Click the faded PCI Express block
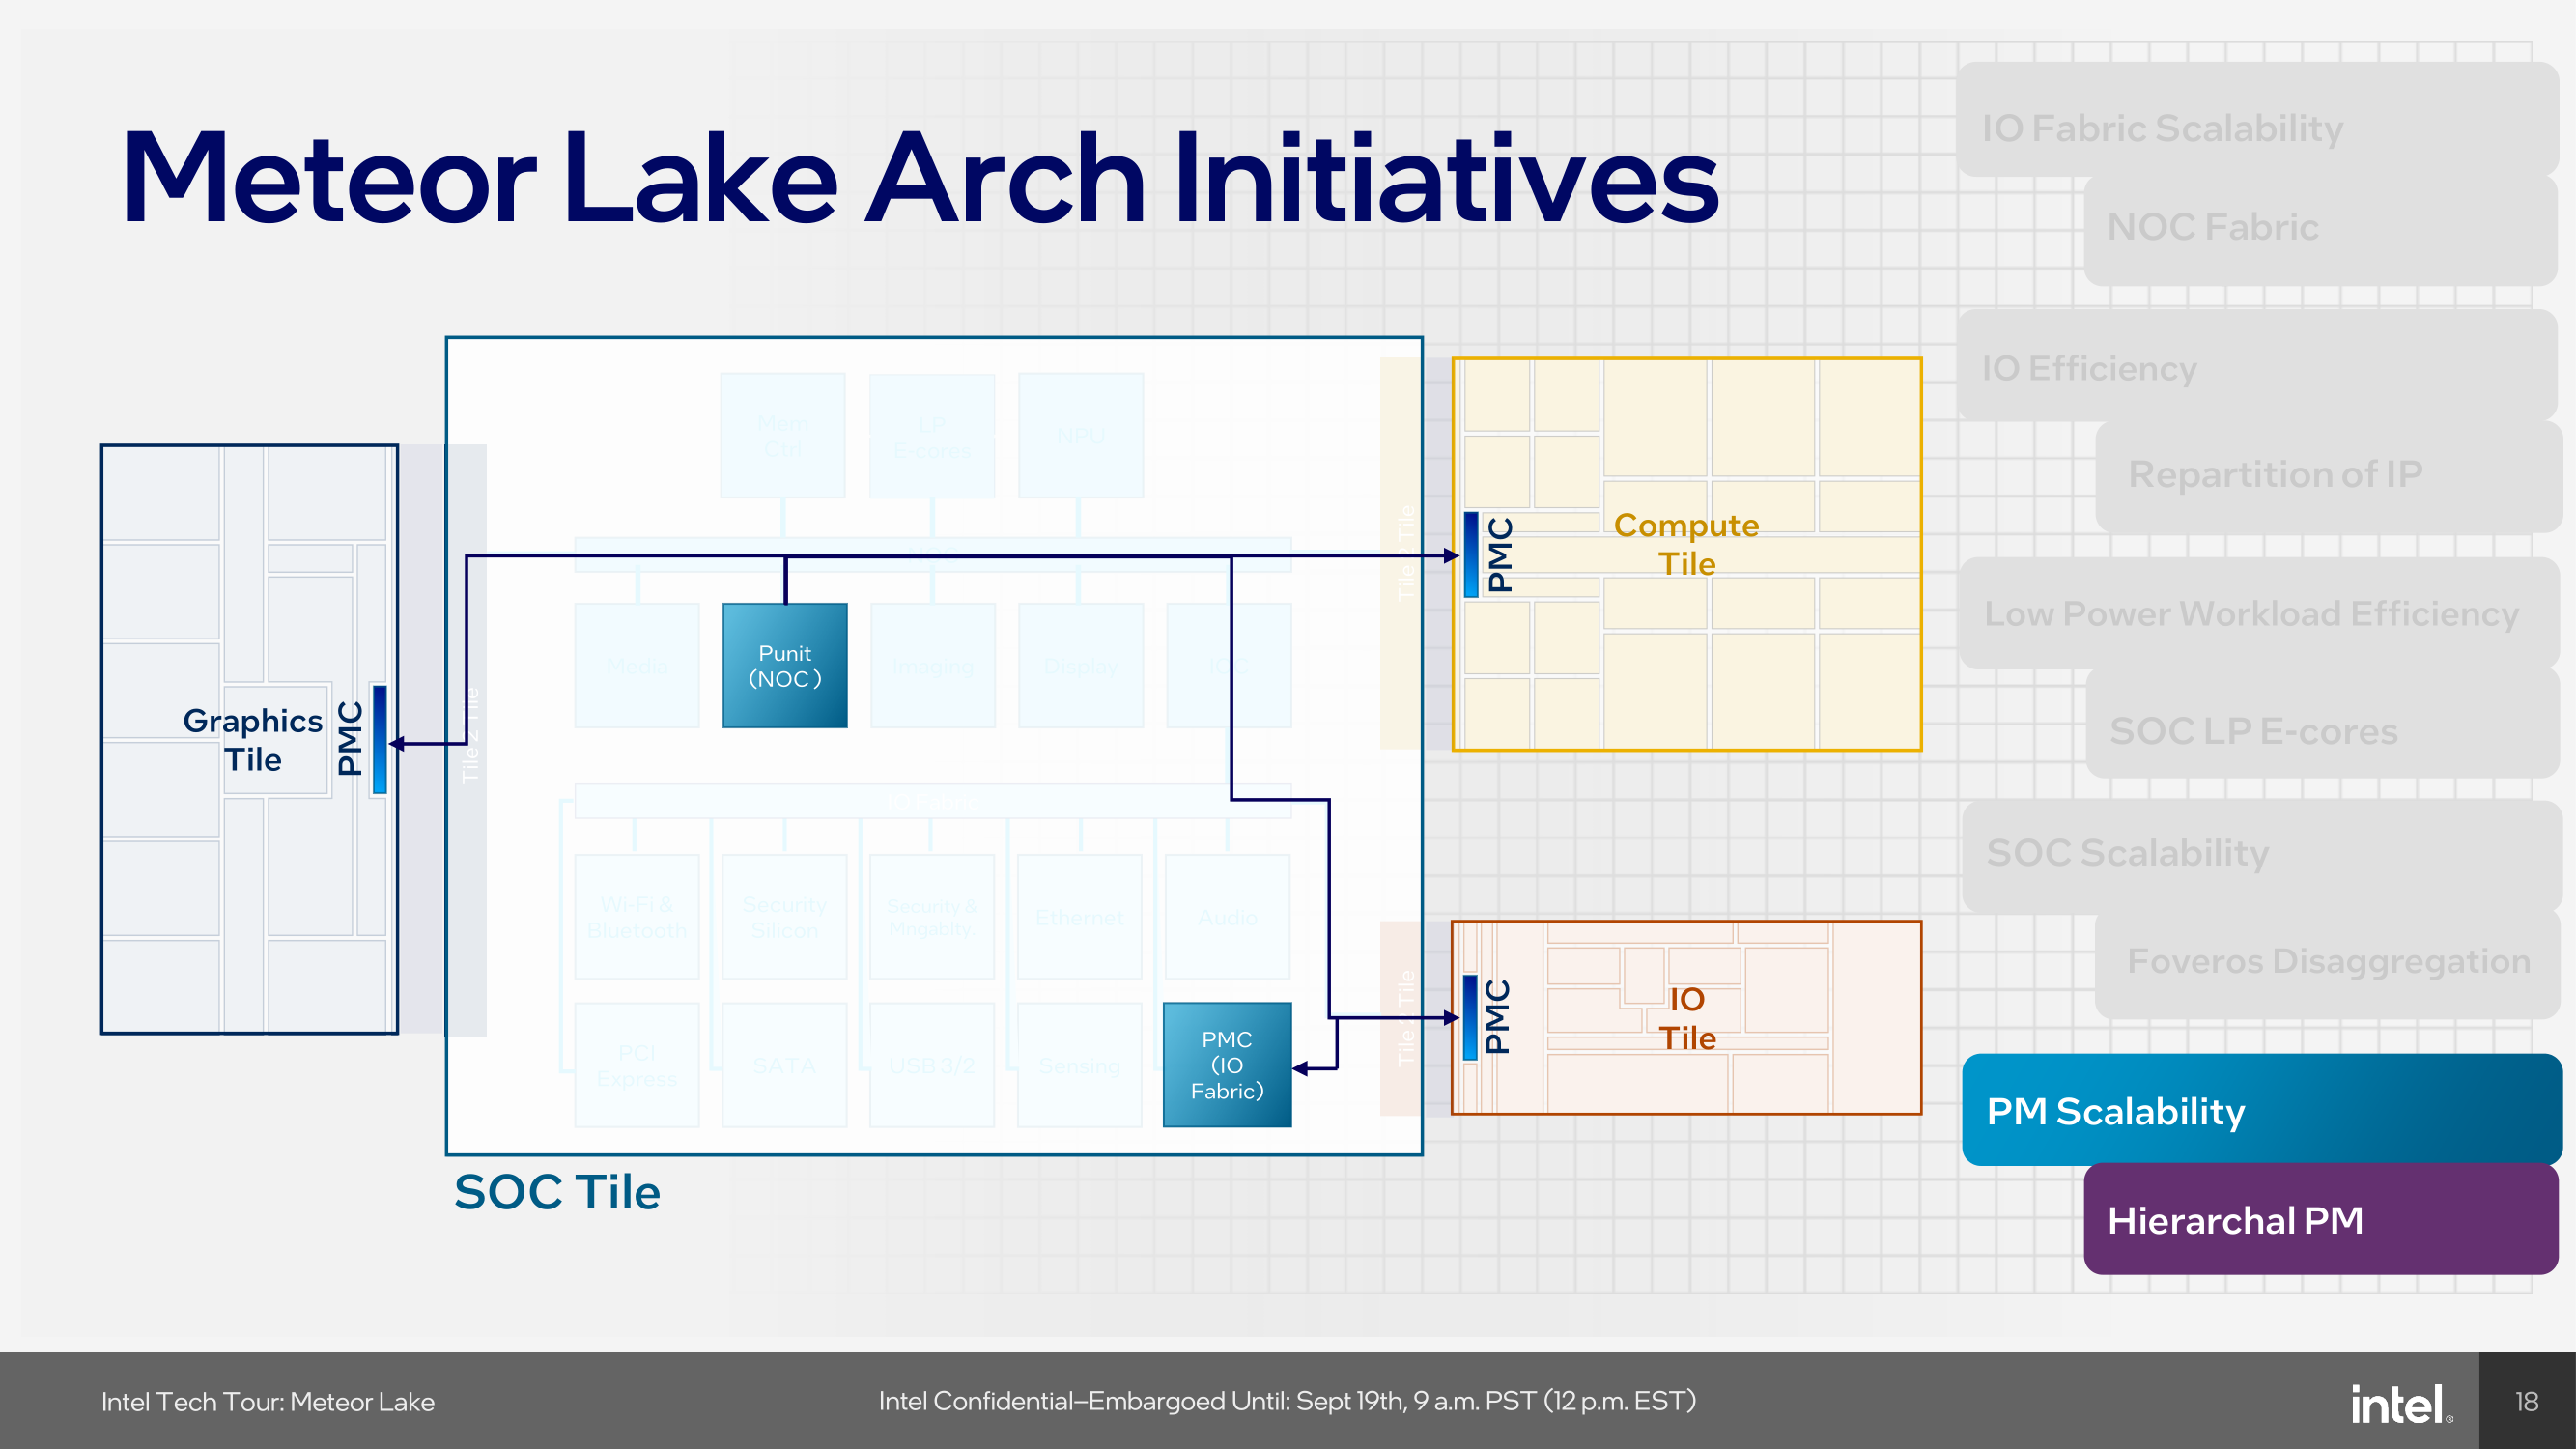Screen dimensions: 2576x1449 point(637,1065)
